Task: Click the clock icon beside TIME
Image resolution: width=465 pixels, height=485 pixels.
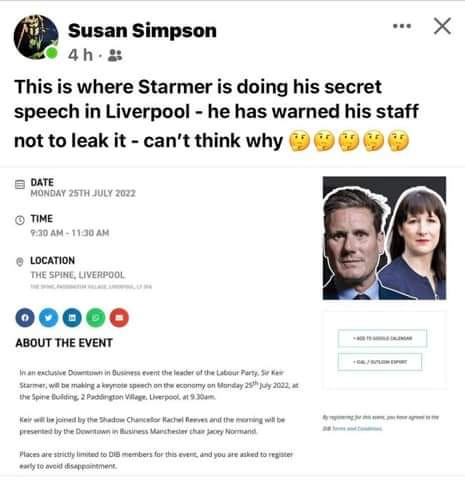Action: tap(20, 220)
